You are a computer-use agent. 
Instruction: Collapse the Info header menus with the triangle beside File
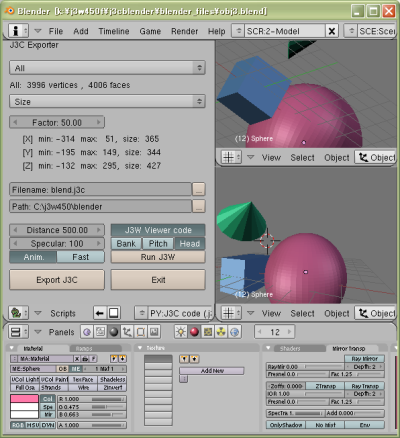point(38,31)
